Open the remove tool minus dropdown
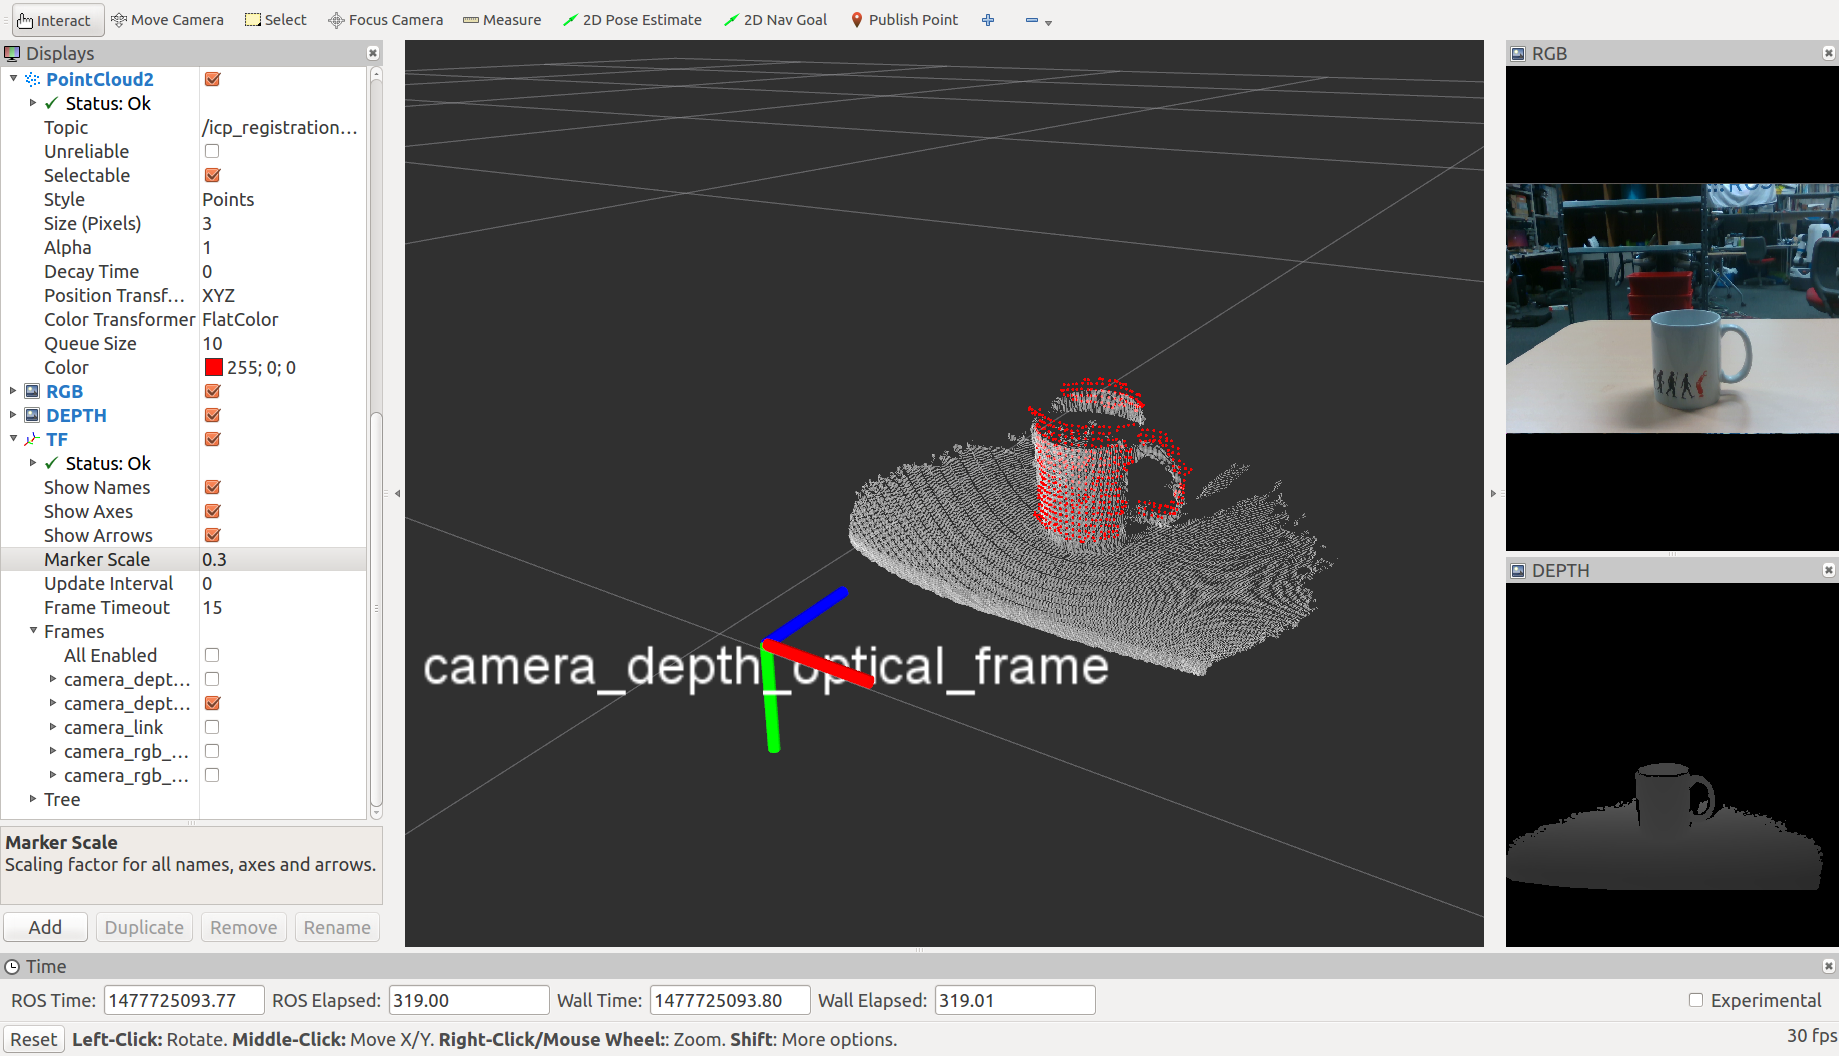This screenshot has width=1839, height=1056. click(1038, 21)
